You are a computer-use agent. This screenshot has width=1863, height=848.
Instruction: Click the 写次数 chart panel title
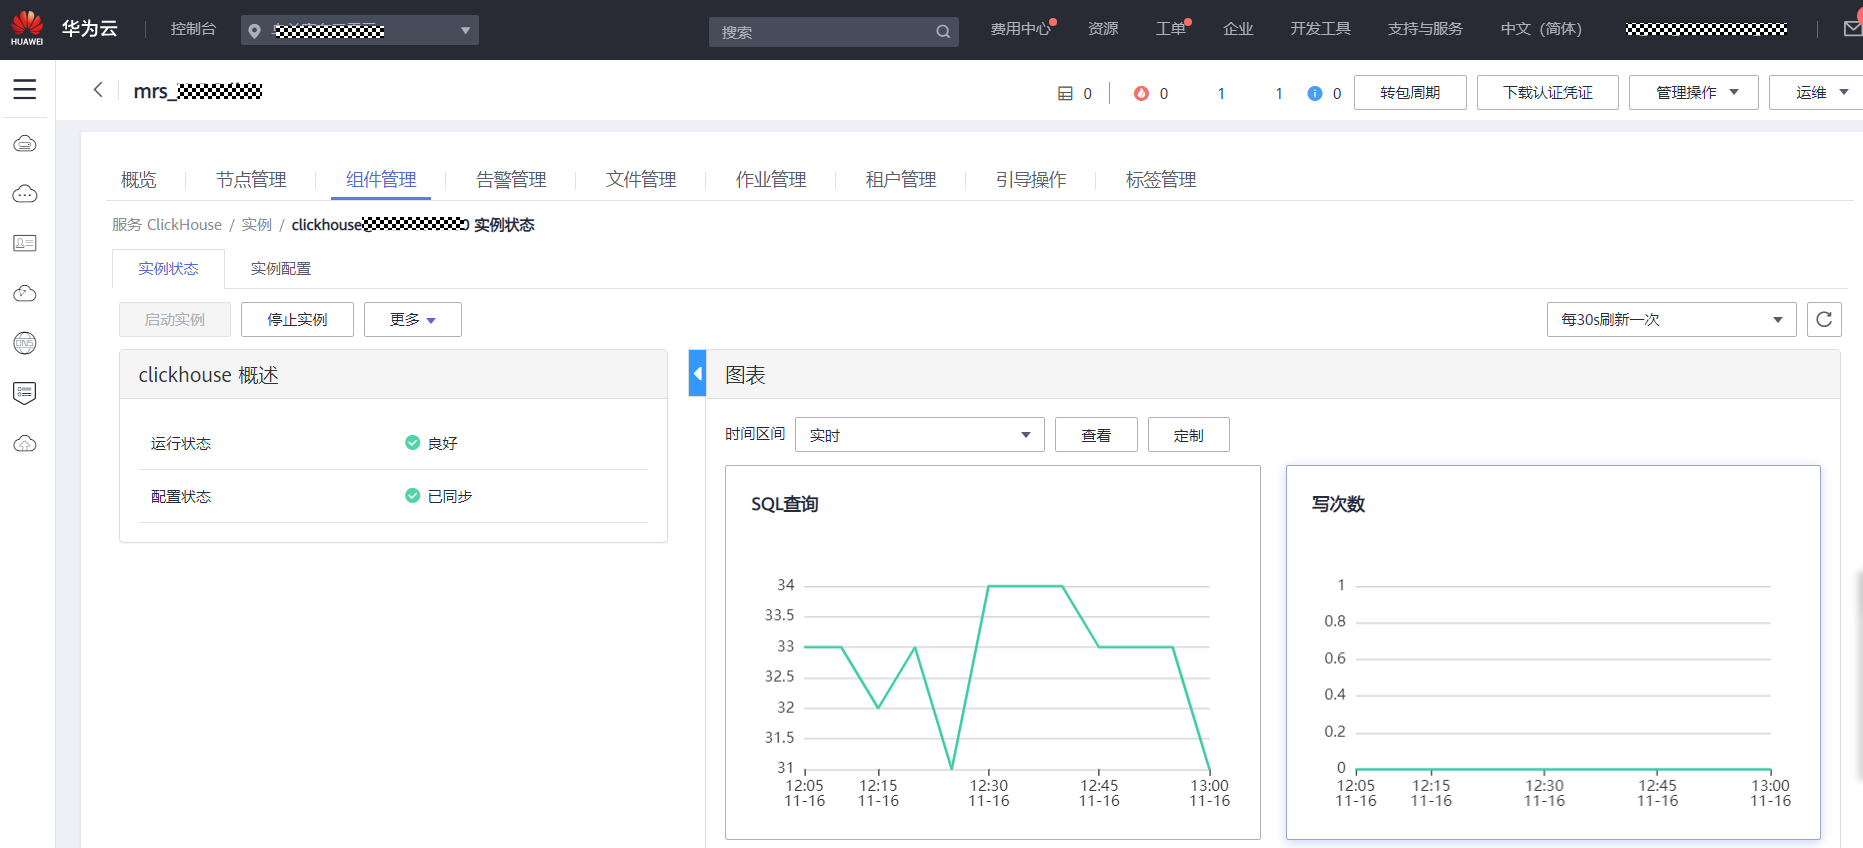pos(1338,504)
